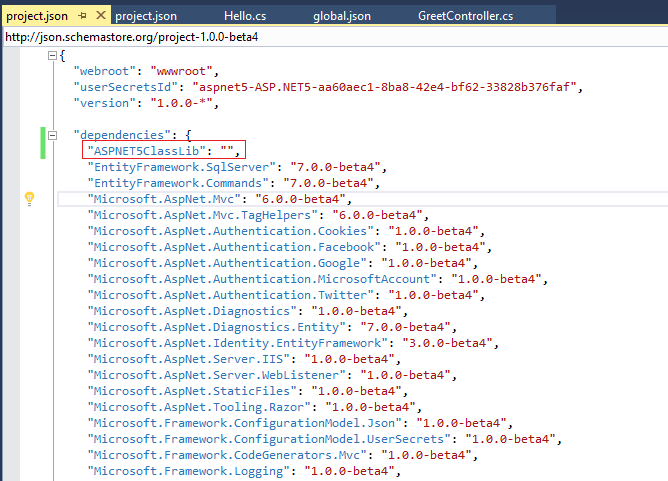Click "Microsoft.AspNet.Identity.EntityFramework" entry
Viewport: 668px width, 481px height.
point(292,343)
